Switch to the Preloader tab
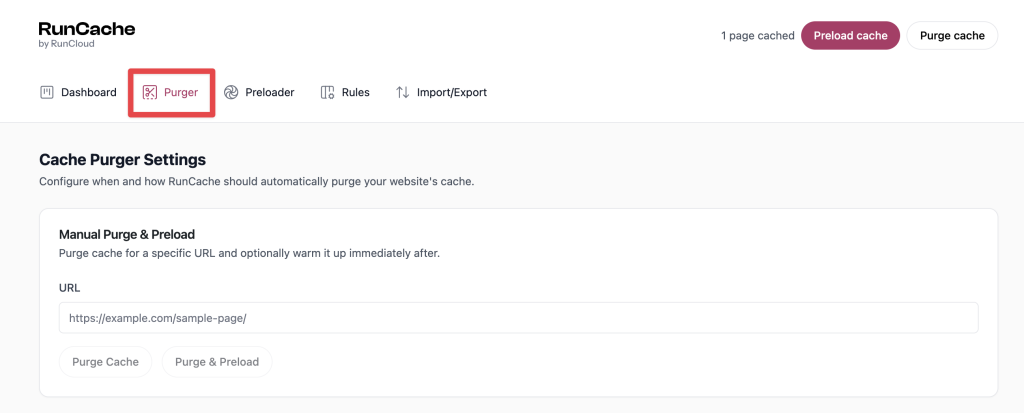 point(259,92)
